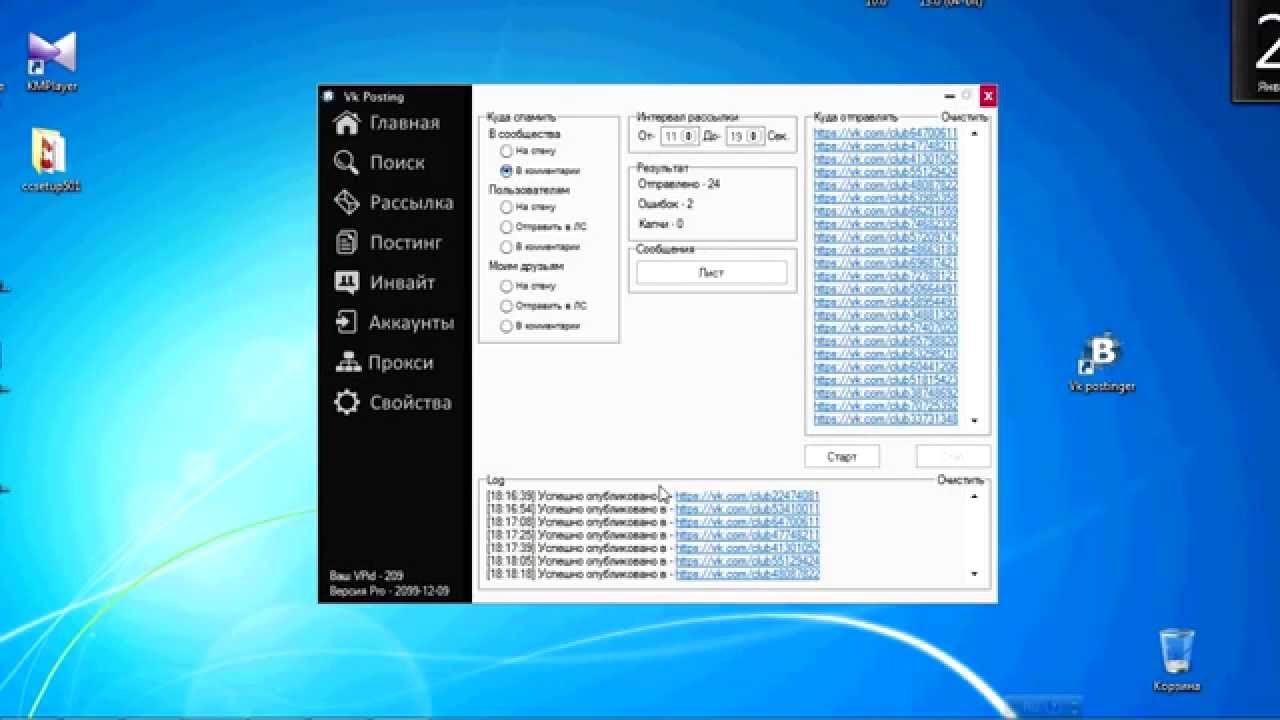This screenshot has height=720, width=1280.
Task: Click Очистить above the Log panel
Action: (960, 480)
